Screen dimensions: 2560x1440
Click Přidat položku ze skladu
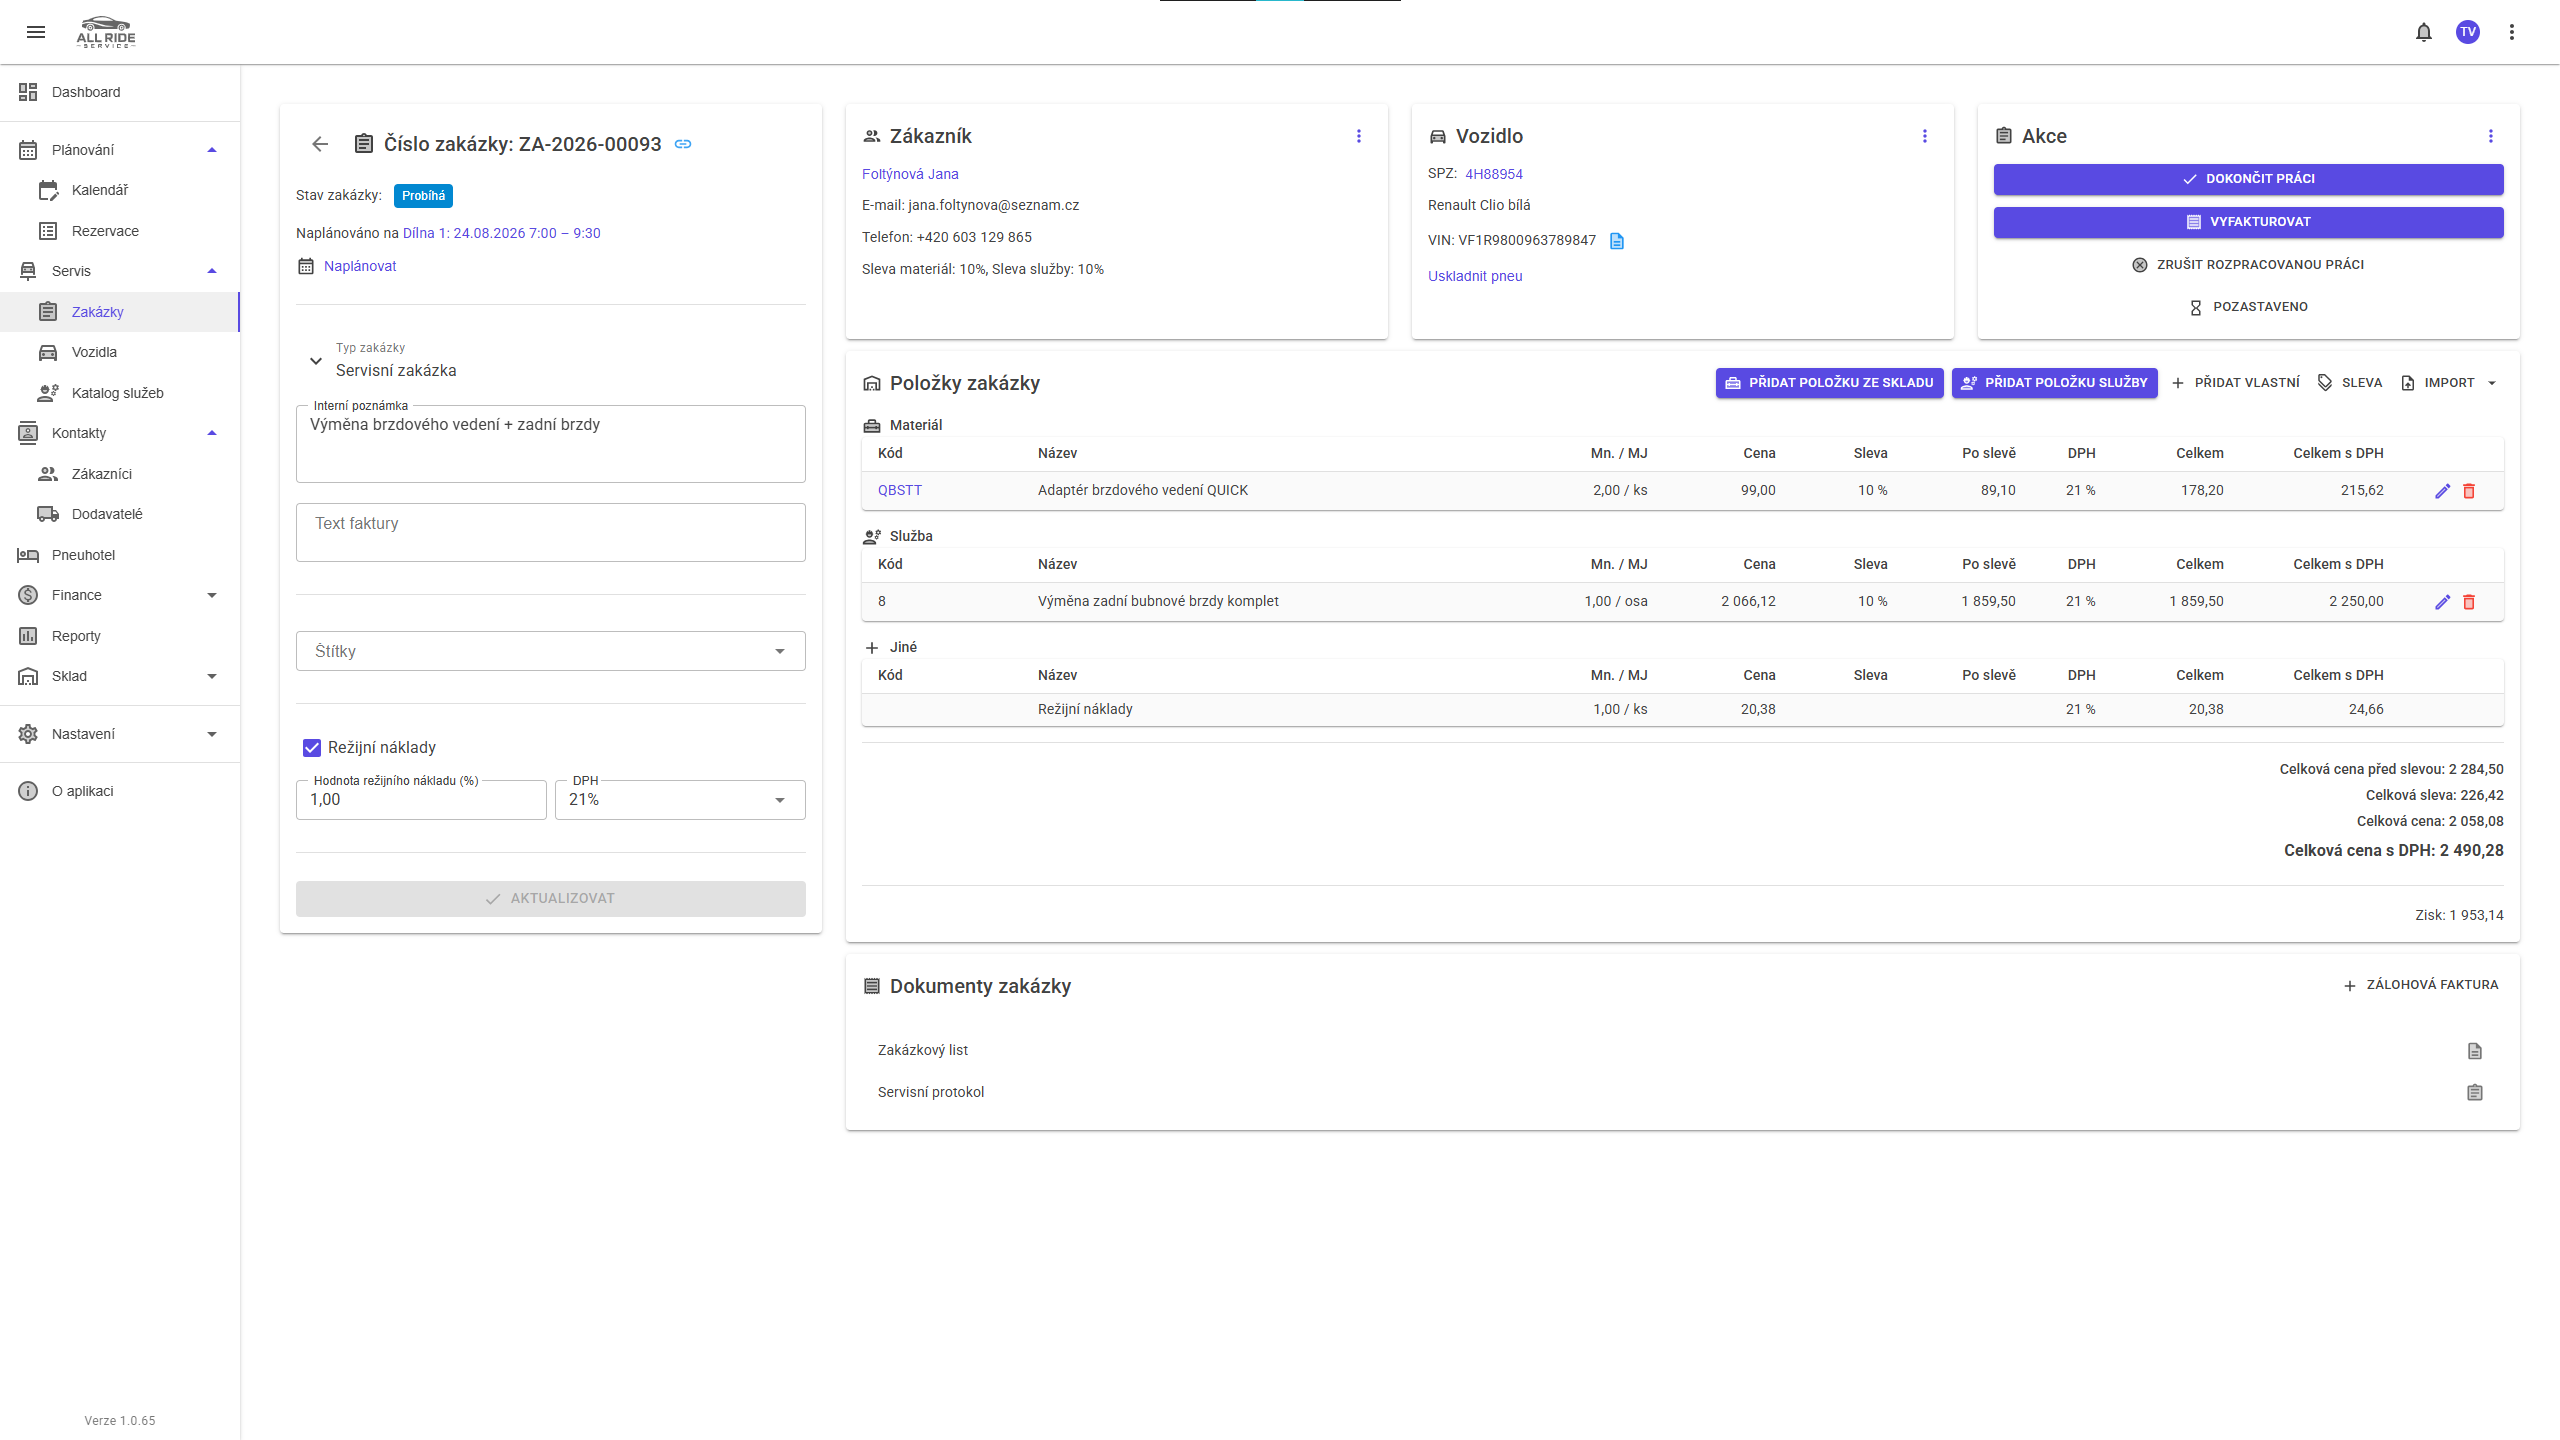[x=1829, y=383]
